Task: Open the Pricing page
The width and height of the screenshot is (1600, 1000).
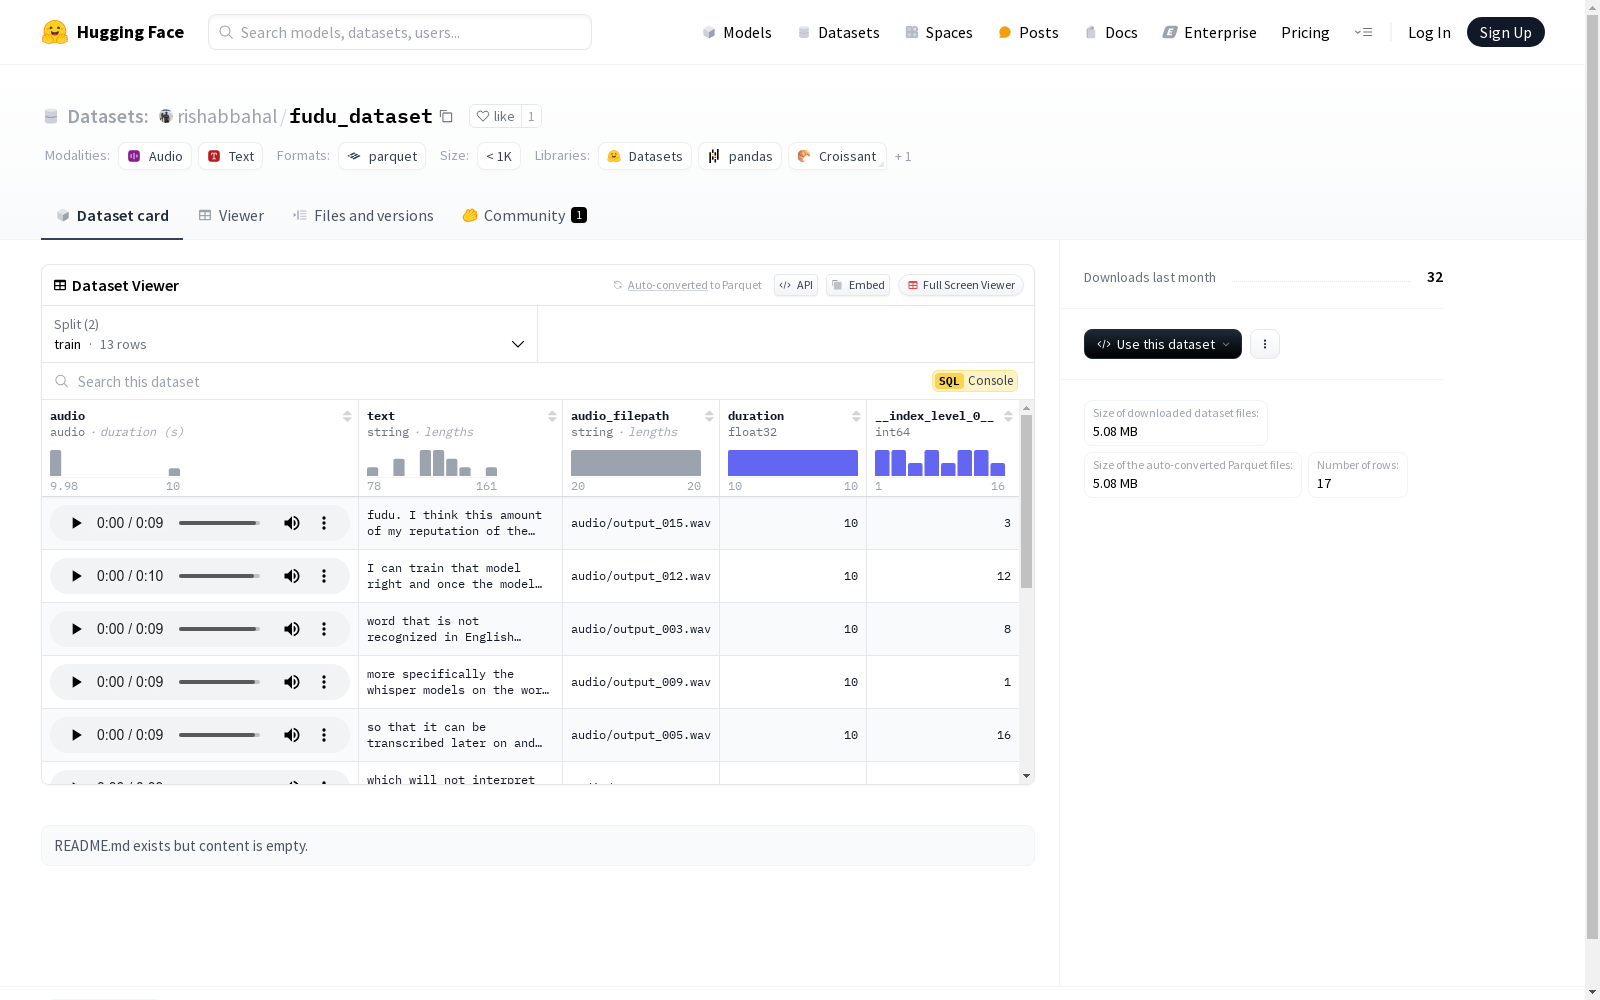Action: (1305, 32)
